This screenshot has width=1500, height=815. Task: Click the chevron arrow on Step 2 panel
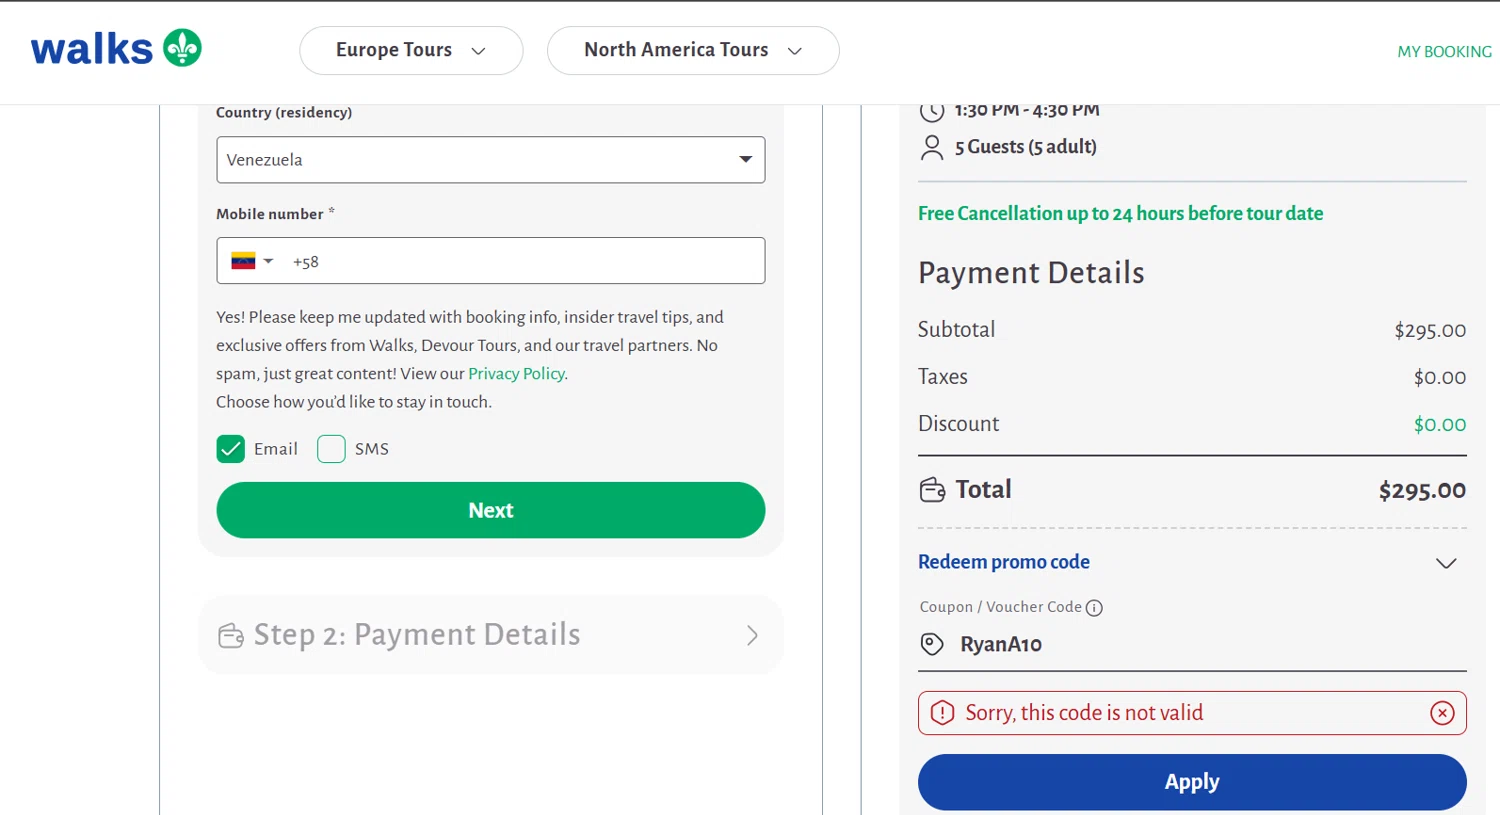coord(753,636)
